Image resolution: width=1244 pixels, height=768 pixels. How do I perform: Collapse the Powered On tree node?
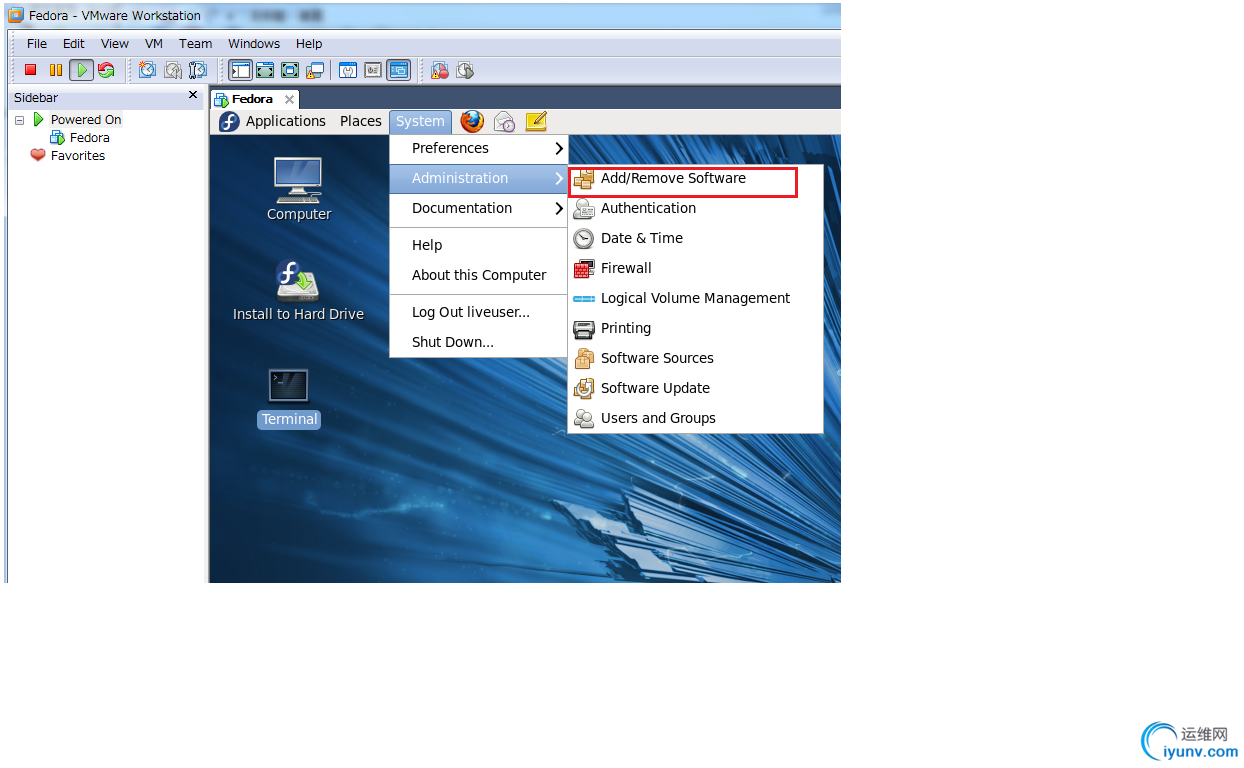point(19,120)
